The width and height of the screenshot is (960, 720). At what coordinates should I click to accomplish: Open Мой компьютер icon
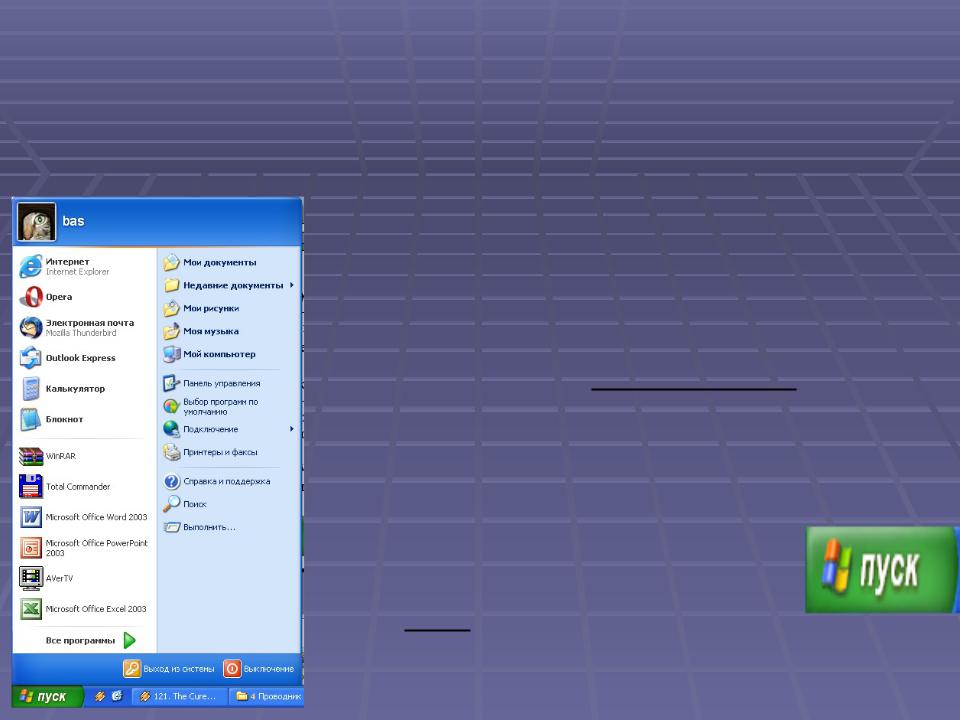[171, 354]
